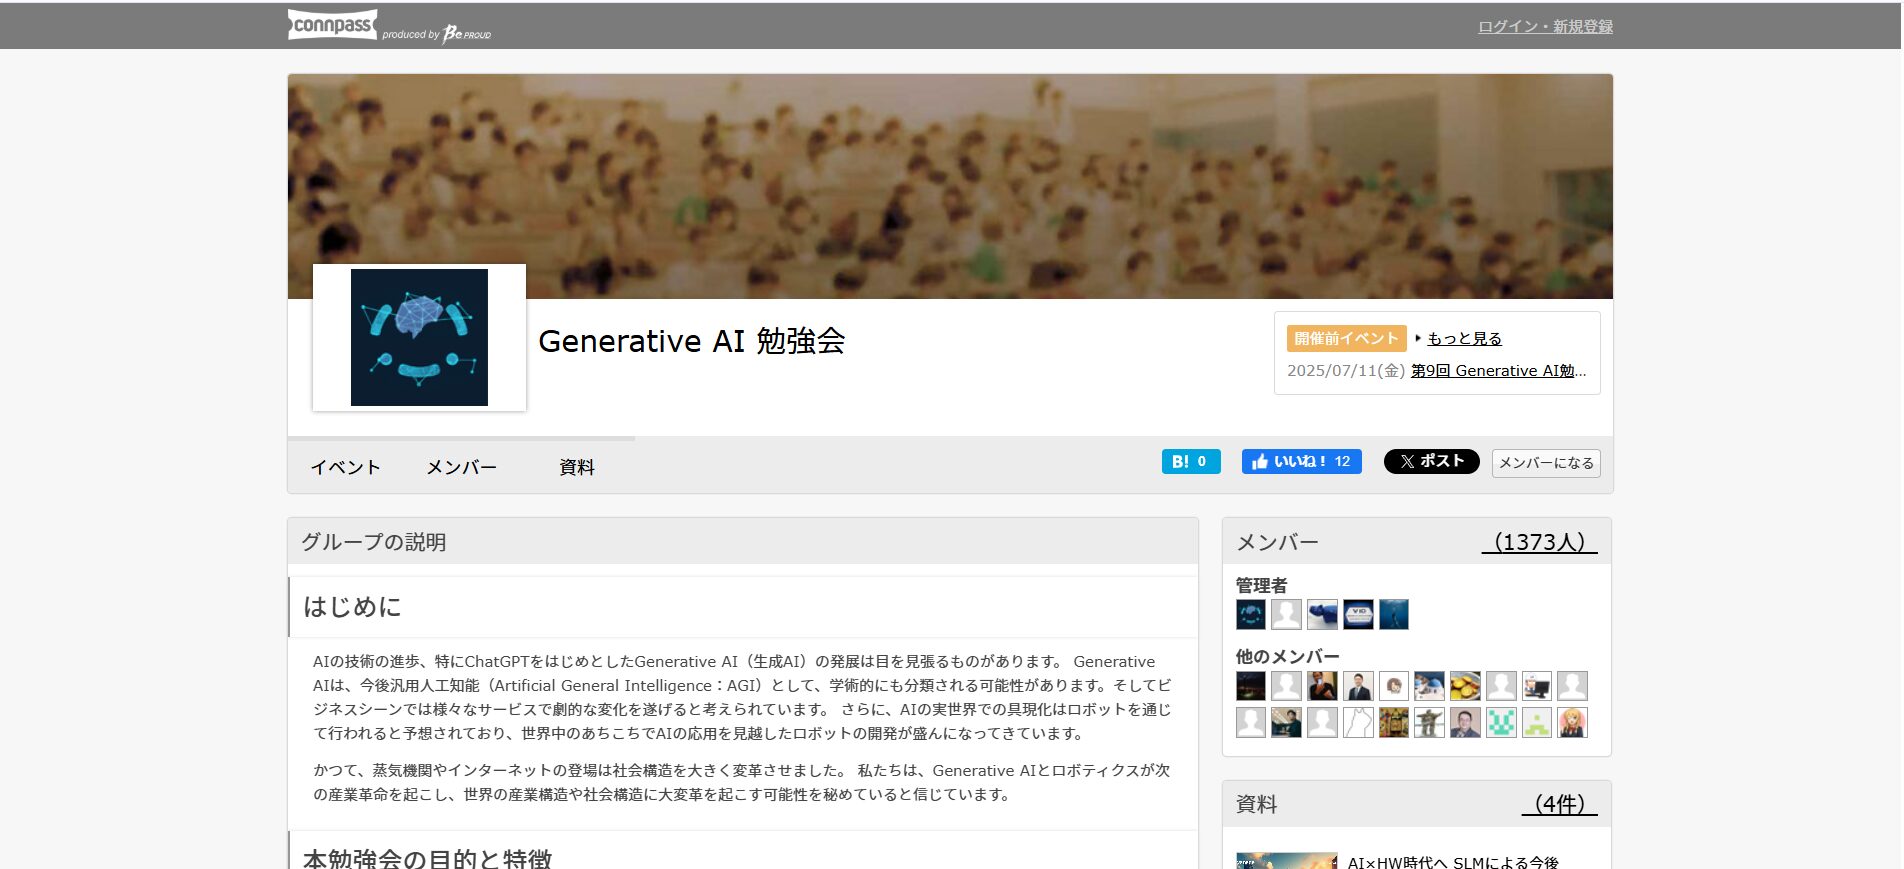Switch to the 資料 tab
The image size is (1904, 869).
[576, 467]
